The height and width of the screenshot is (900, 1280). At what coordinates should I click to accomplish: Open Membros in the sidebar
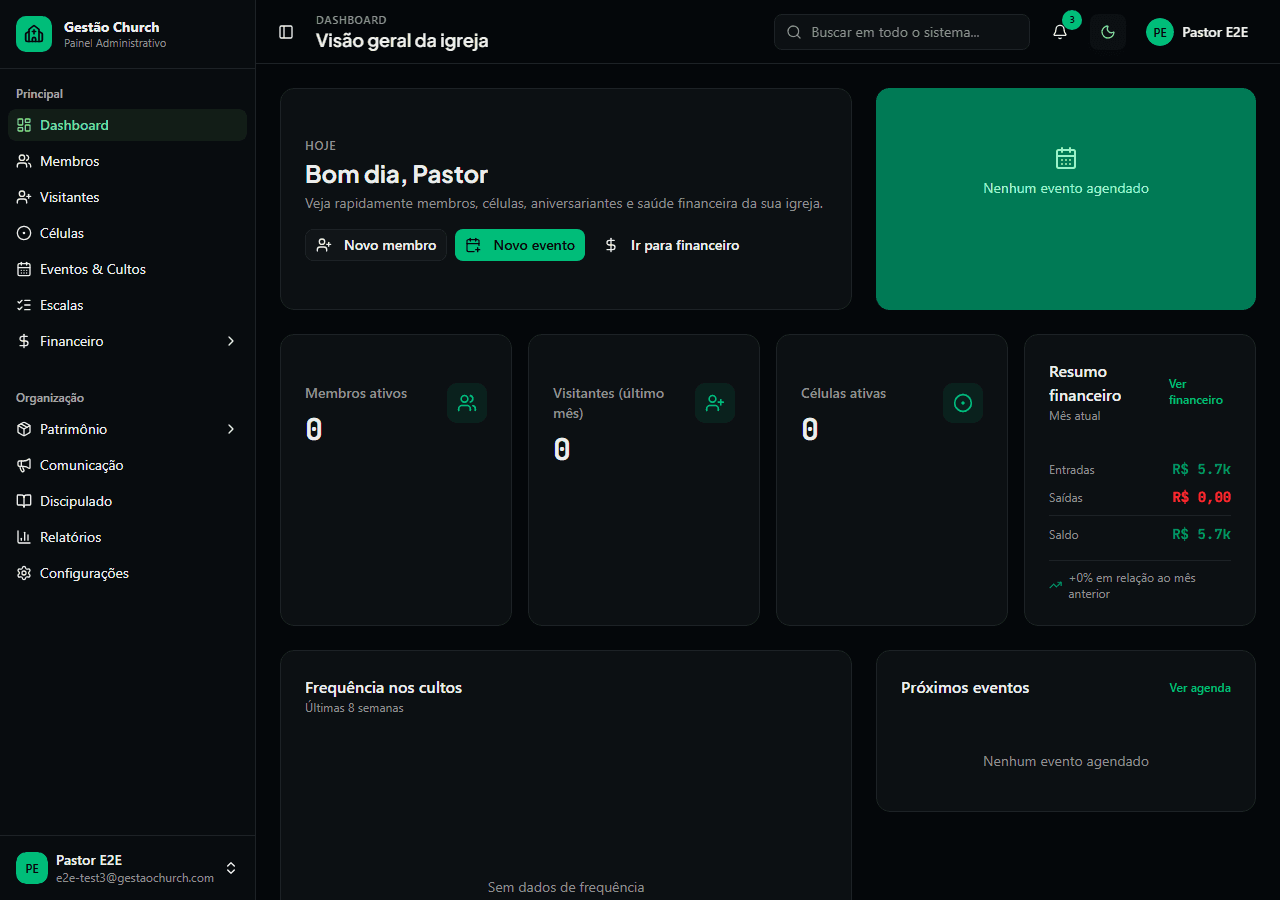[x=70, y=161]
